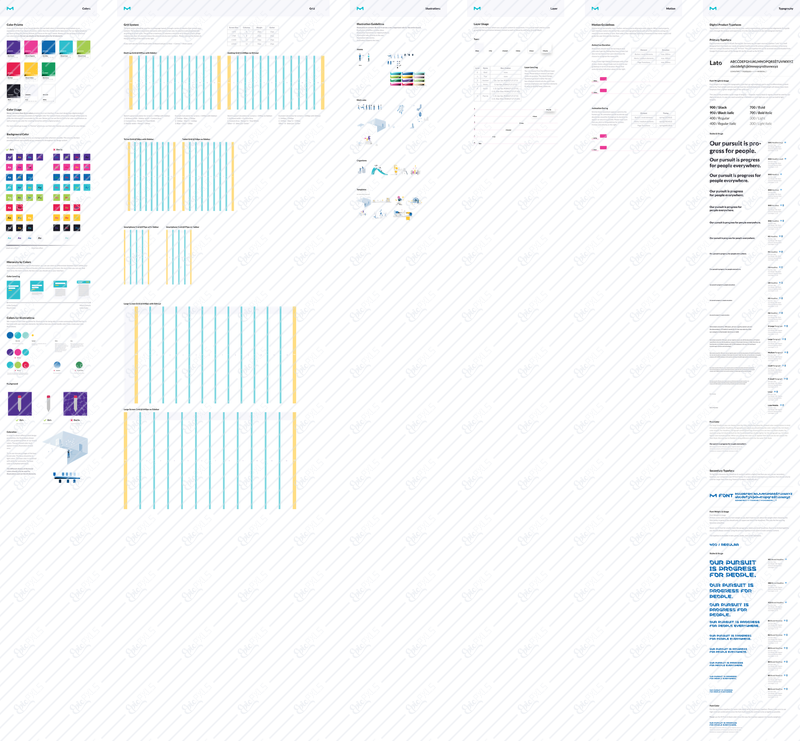Click the "Color Palette" heading
The image size is (800, 741).
point(15,24)
